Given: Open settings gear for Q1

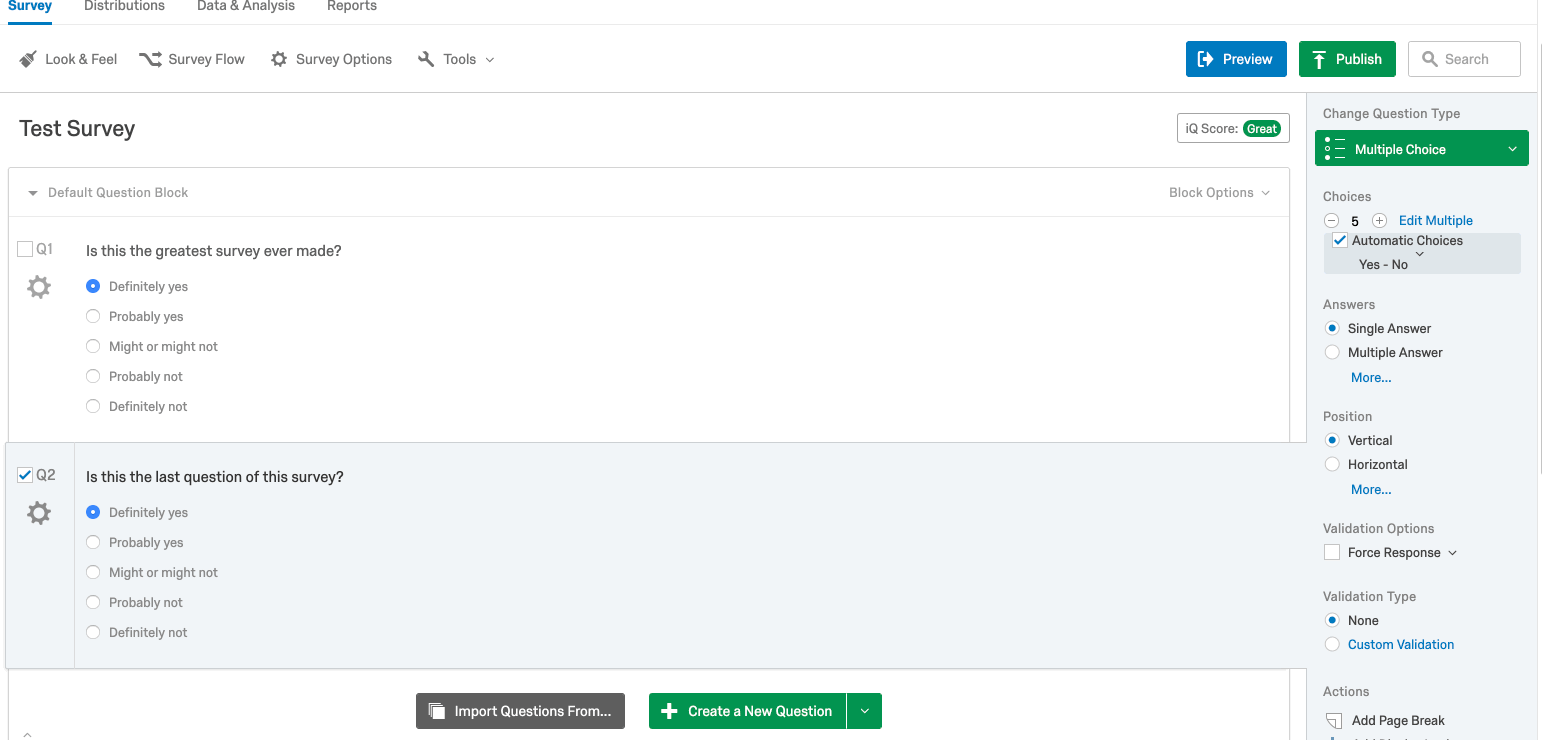Looking at the screenshot, I should coord(39,288).
